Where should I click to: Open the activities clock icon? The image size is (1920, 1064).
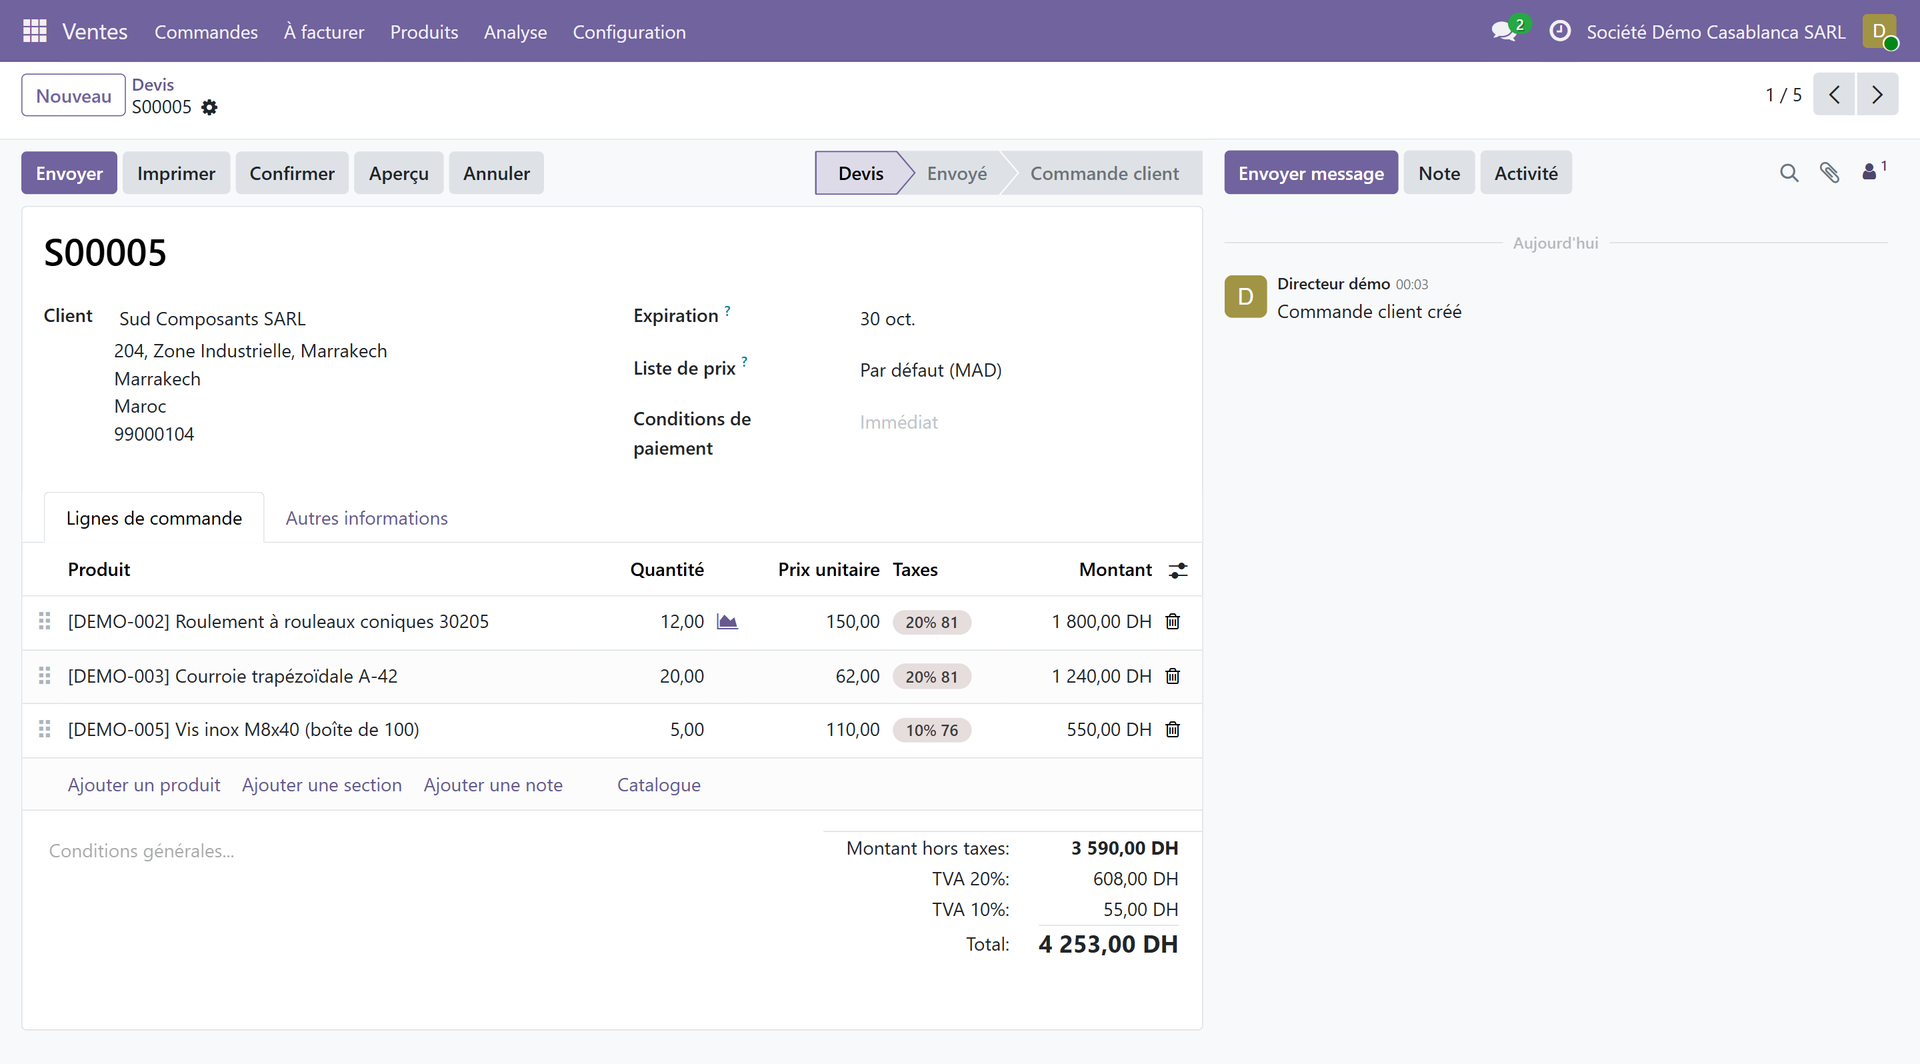pyautogui.click(x=1559, y=31)
